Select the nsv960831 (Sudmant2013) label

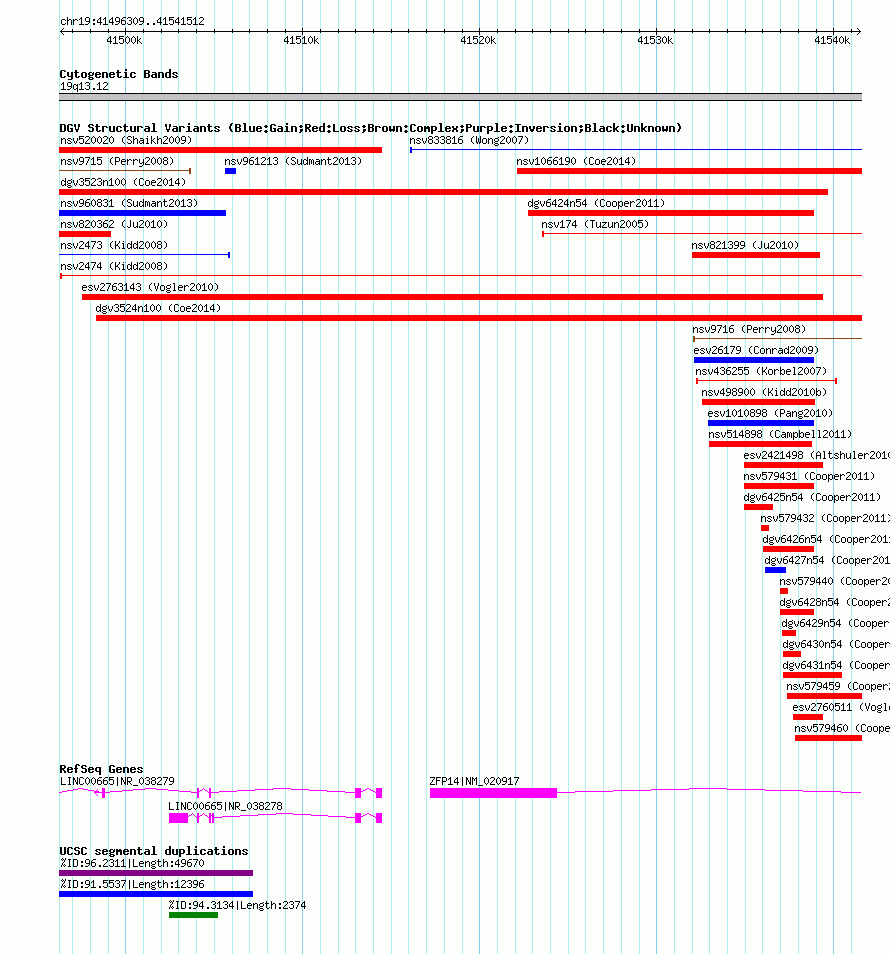click(x=129, y=203)
